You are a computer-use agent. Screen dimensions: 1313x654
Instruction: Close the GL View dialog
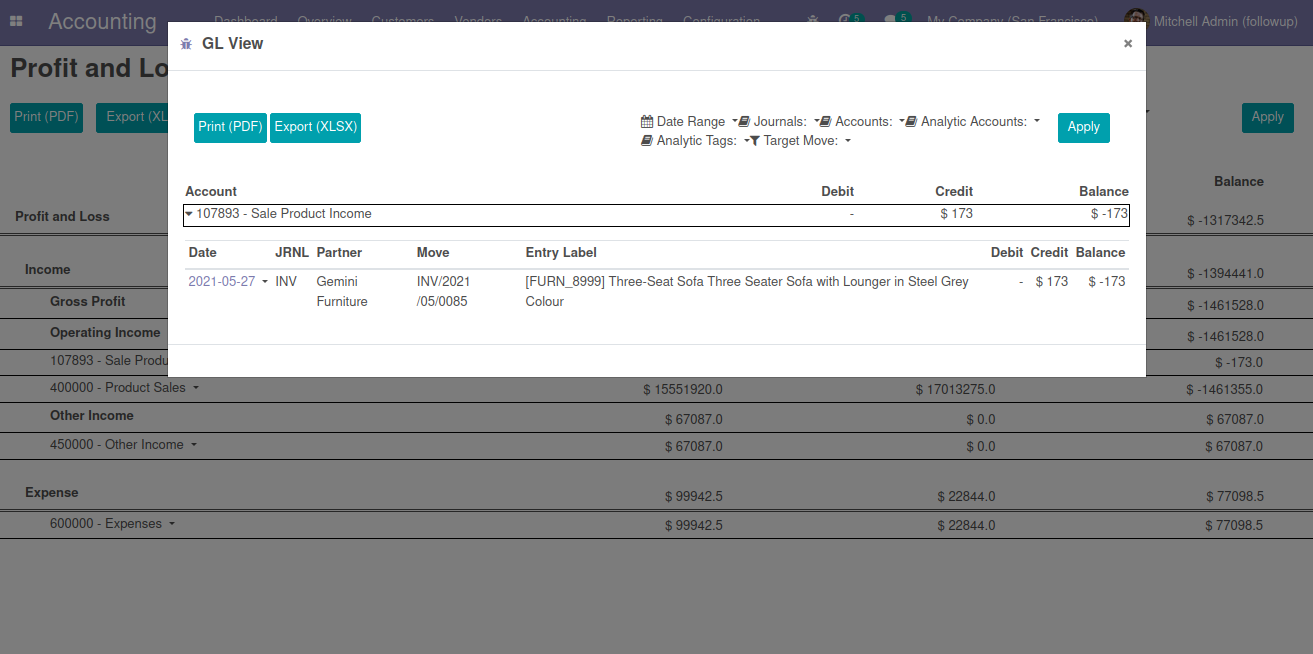(1128, 43)
